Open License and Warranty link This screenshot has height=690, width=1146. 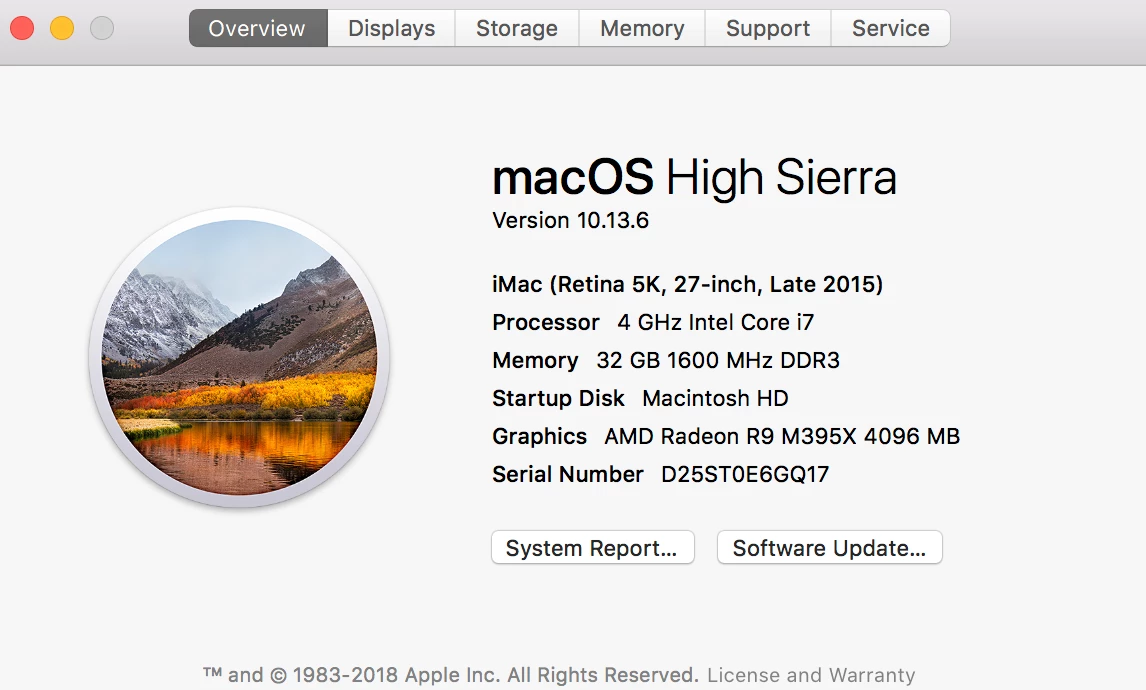pos(810,675)
